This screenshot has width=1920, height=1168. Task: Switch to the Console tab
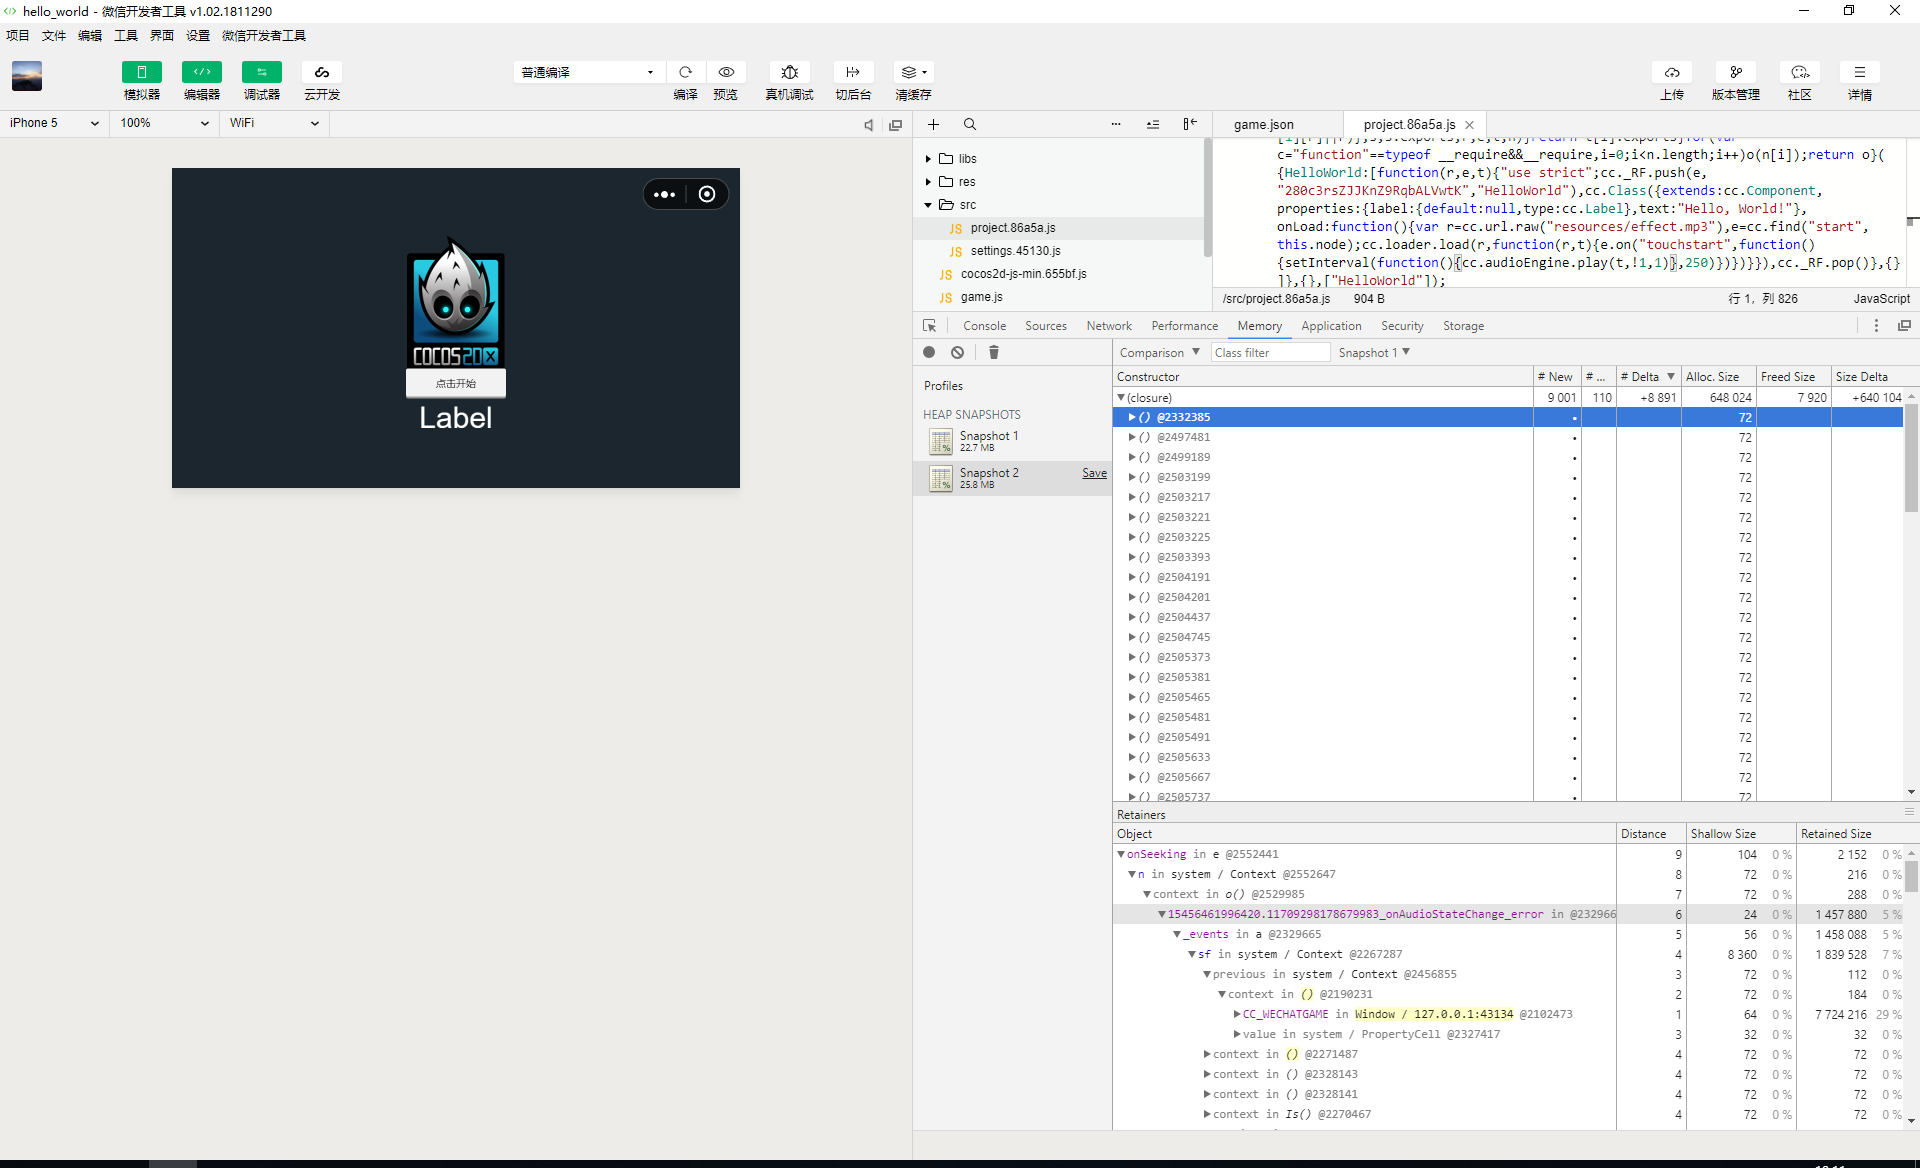[x=984, y=326]
